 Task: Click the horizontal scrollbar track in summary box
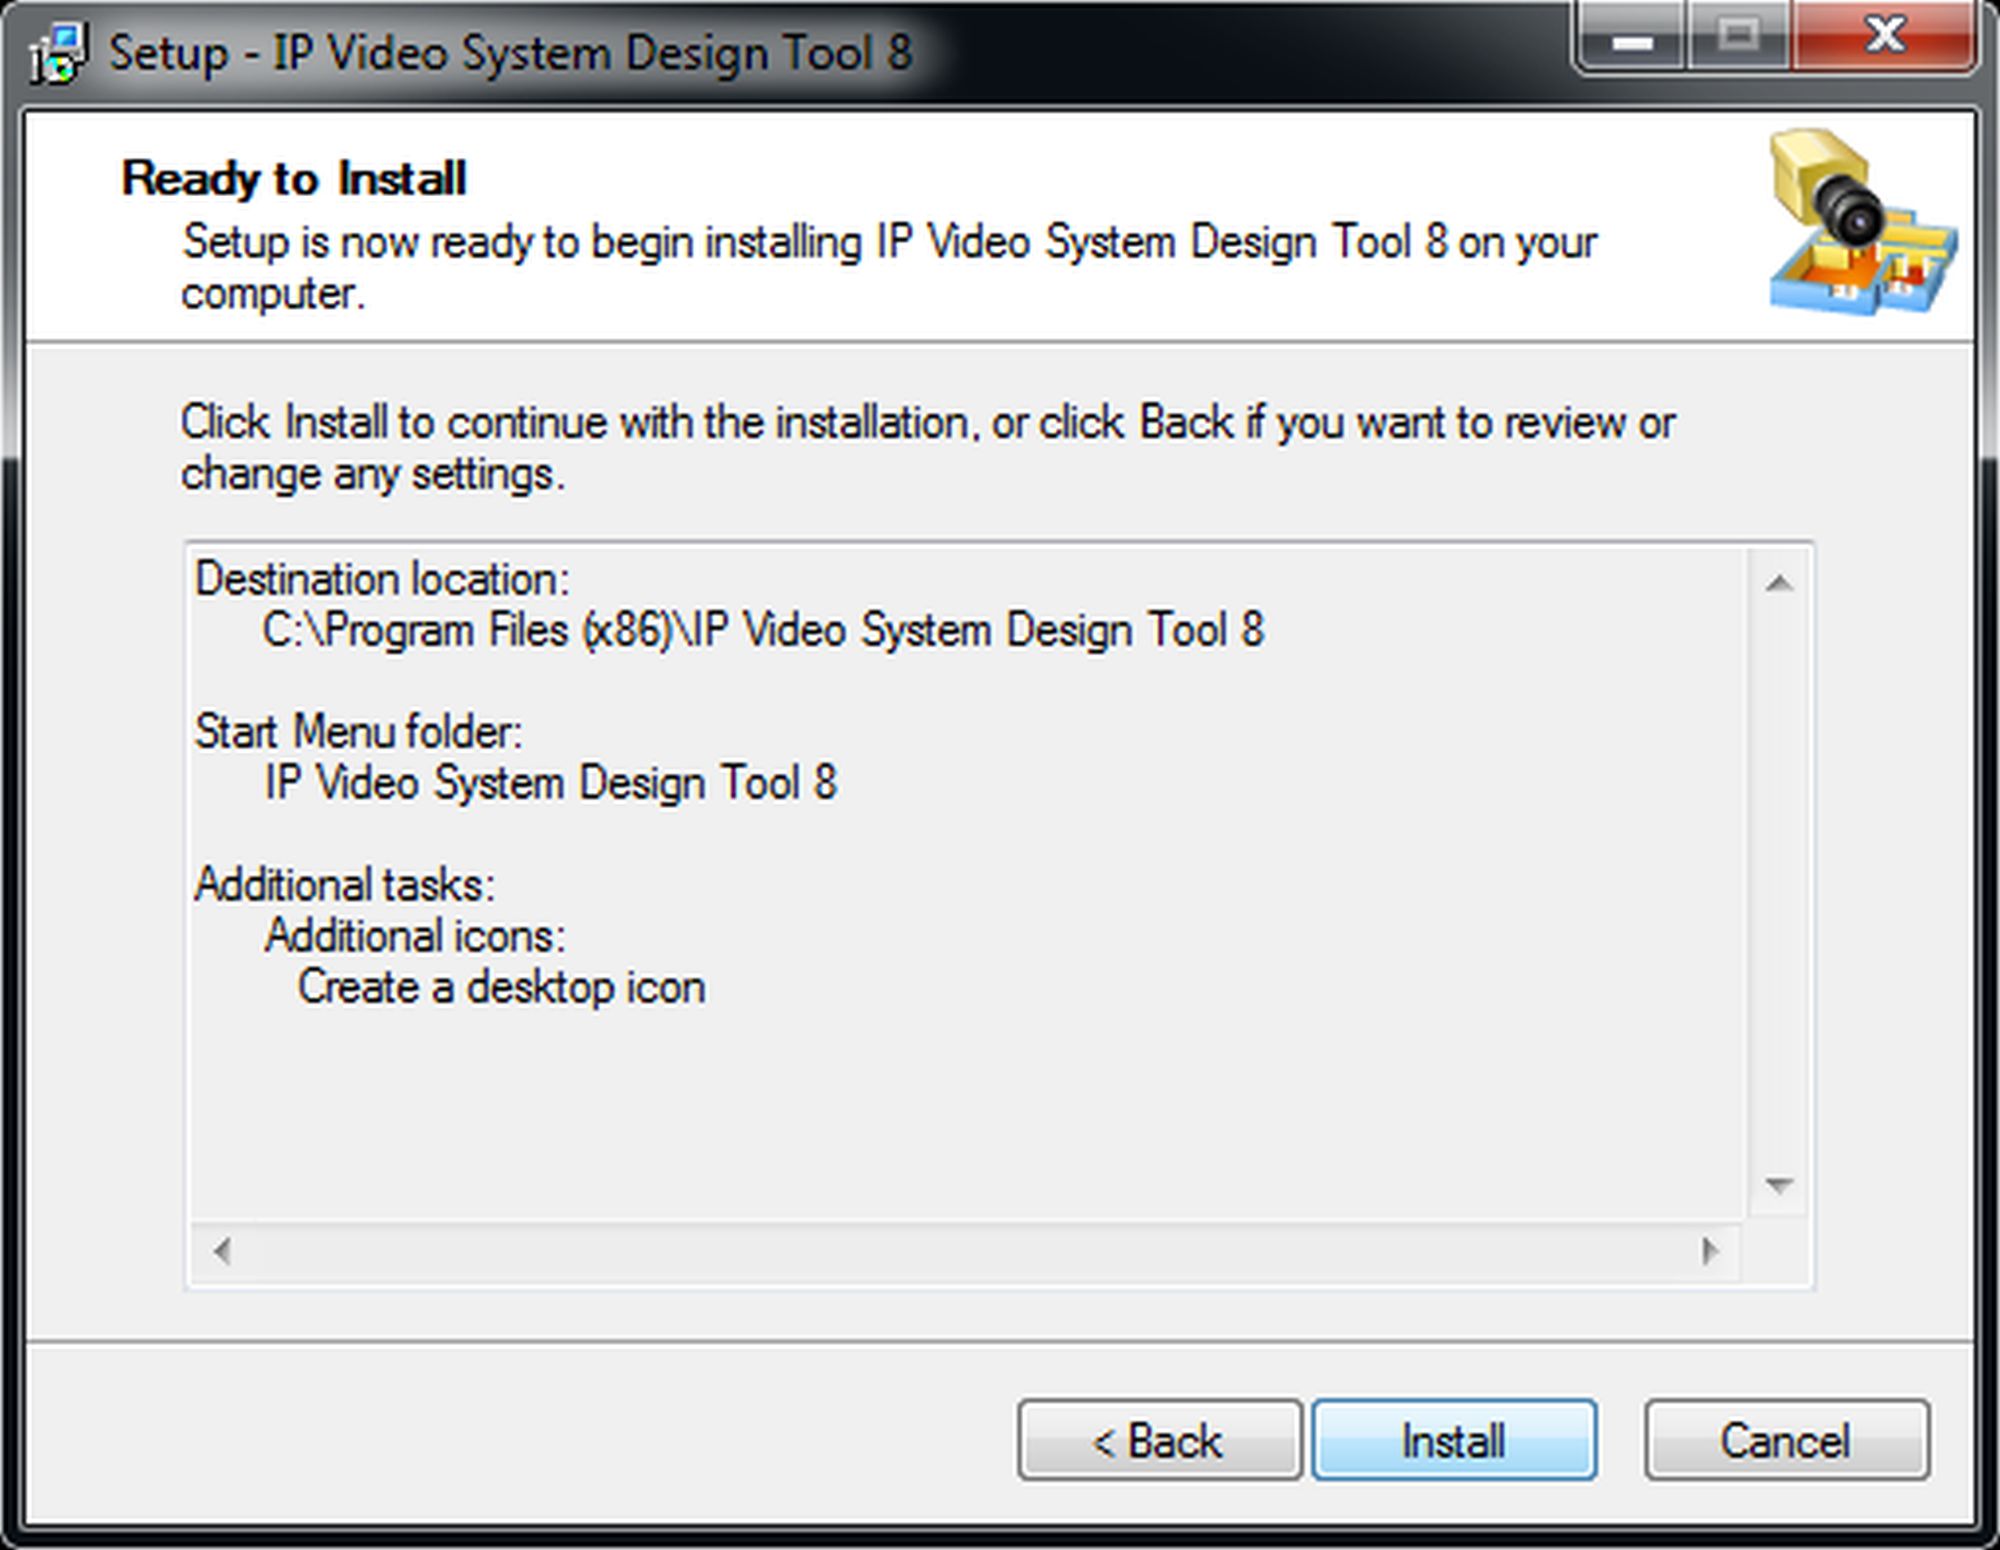(965, 1251)
